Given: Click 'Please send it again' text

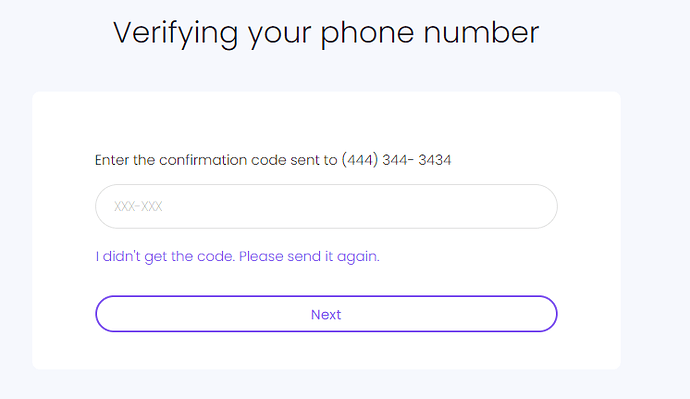Looking at the screenshot, I should click(x=309, y=256).
